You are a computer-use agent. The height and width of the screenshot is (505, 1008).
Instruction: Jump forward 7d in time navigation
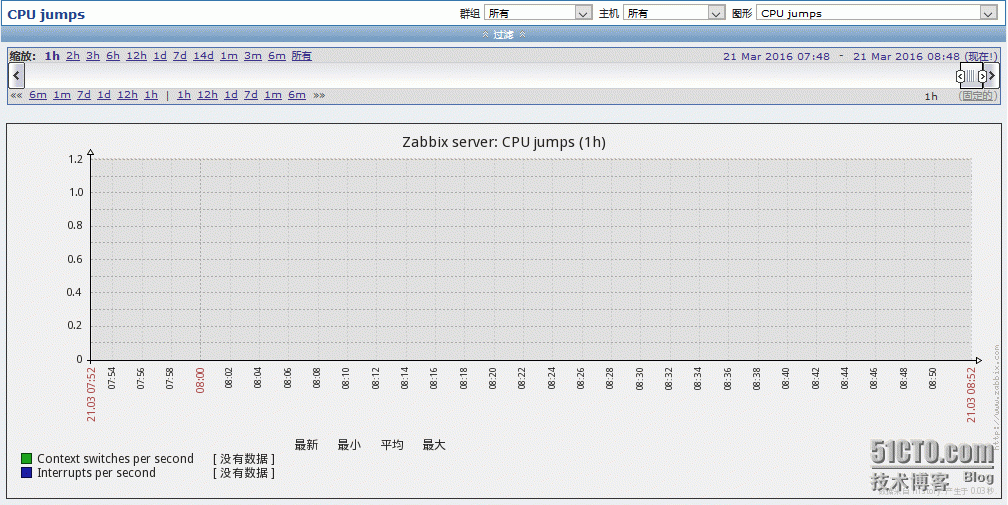[251, 95]
